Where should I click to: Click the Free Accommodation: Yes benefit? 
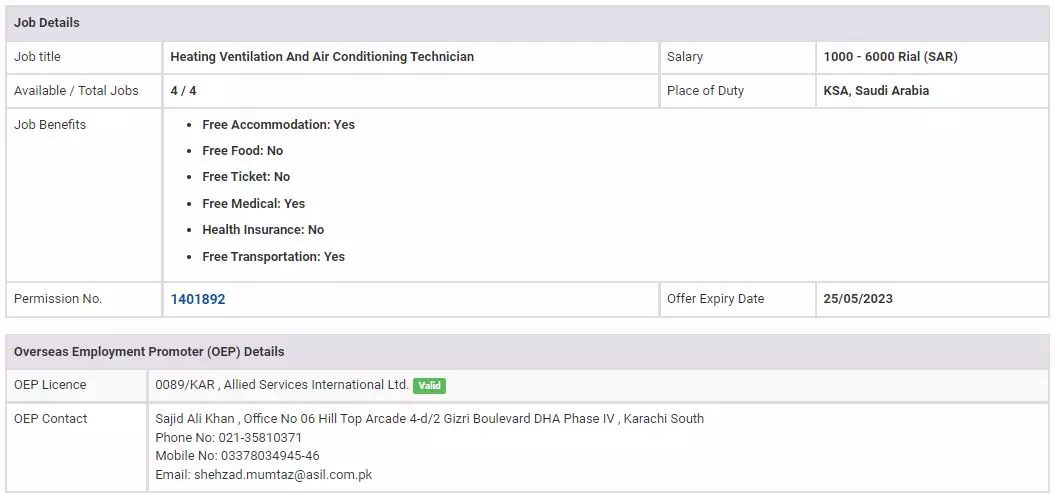pyautogui.click(x=278, y=125)
